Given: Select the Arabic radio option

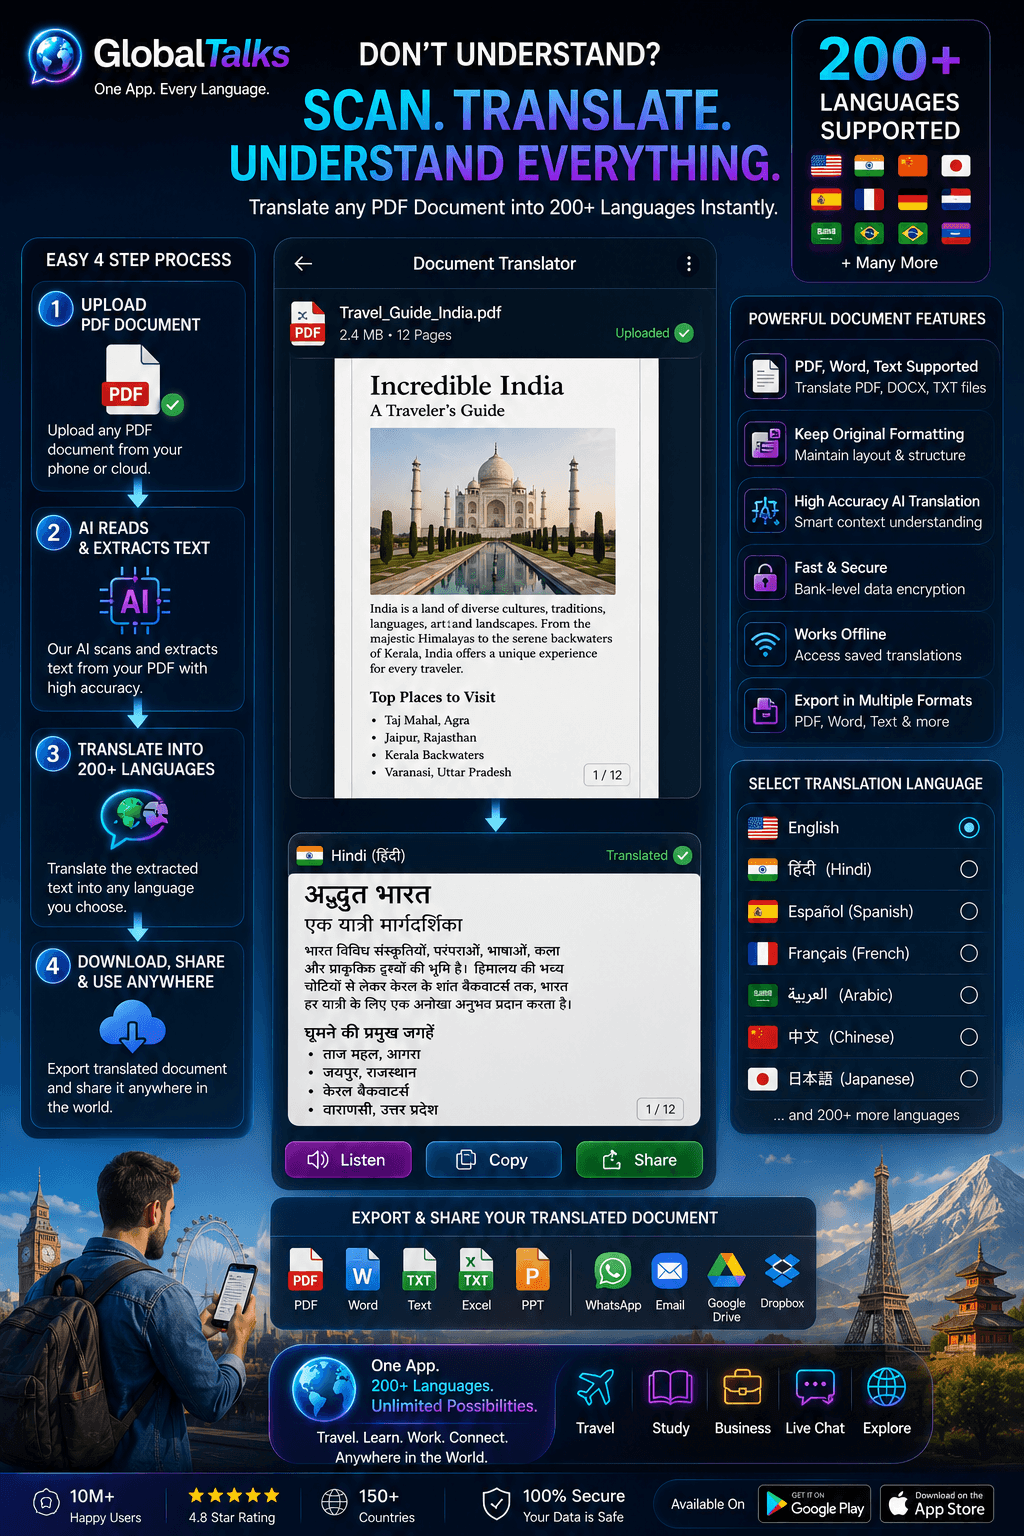Looking at the screenshot, I should coord(968,995).
